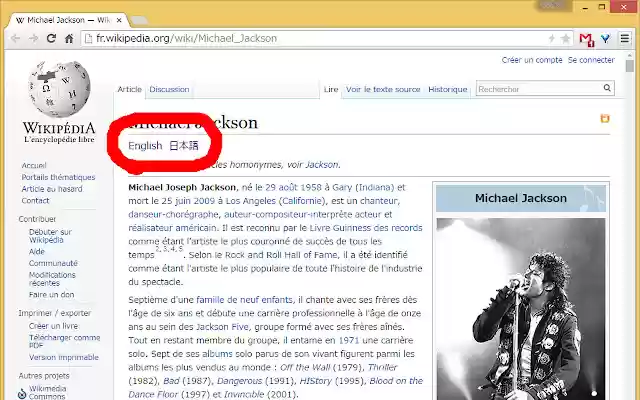Click Débuter sur Wikipédia link
This screenshot has height=400, width=640.
tap(50, 236)
